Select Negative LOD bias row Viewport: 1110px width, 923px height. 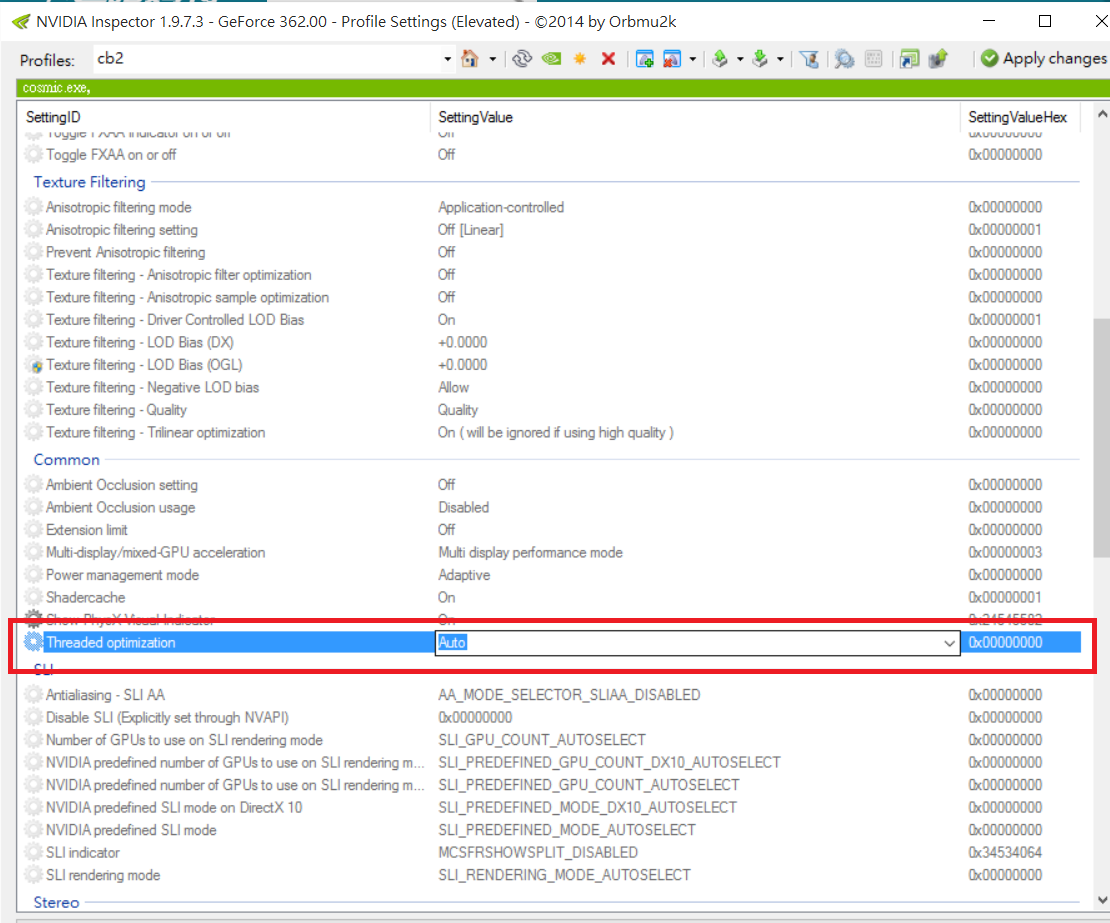(x=551, y=388)
